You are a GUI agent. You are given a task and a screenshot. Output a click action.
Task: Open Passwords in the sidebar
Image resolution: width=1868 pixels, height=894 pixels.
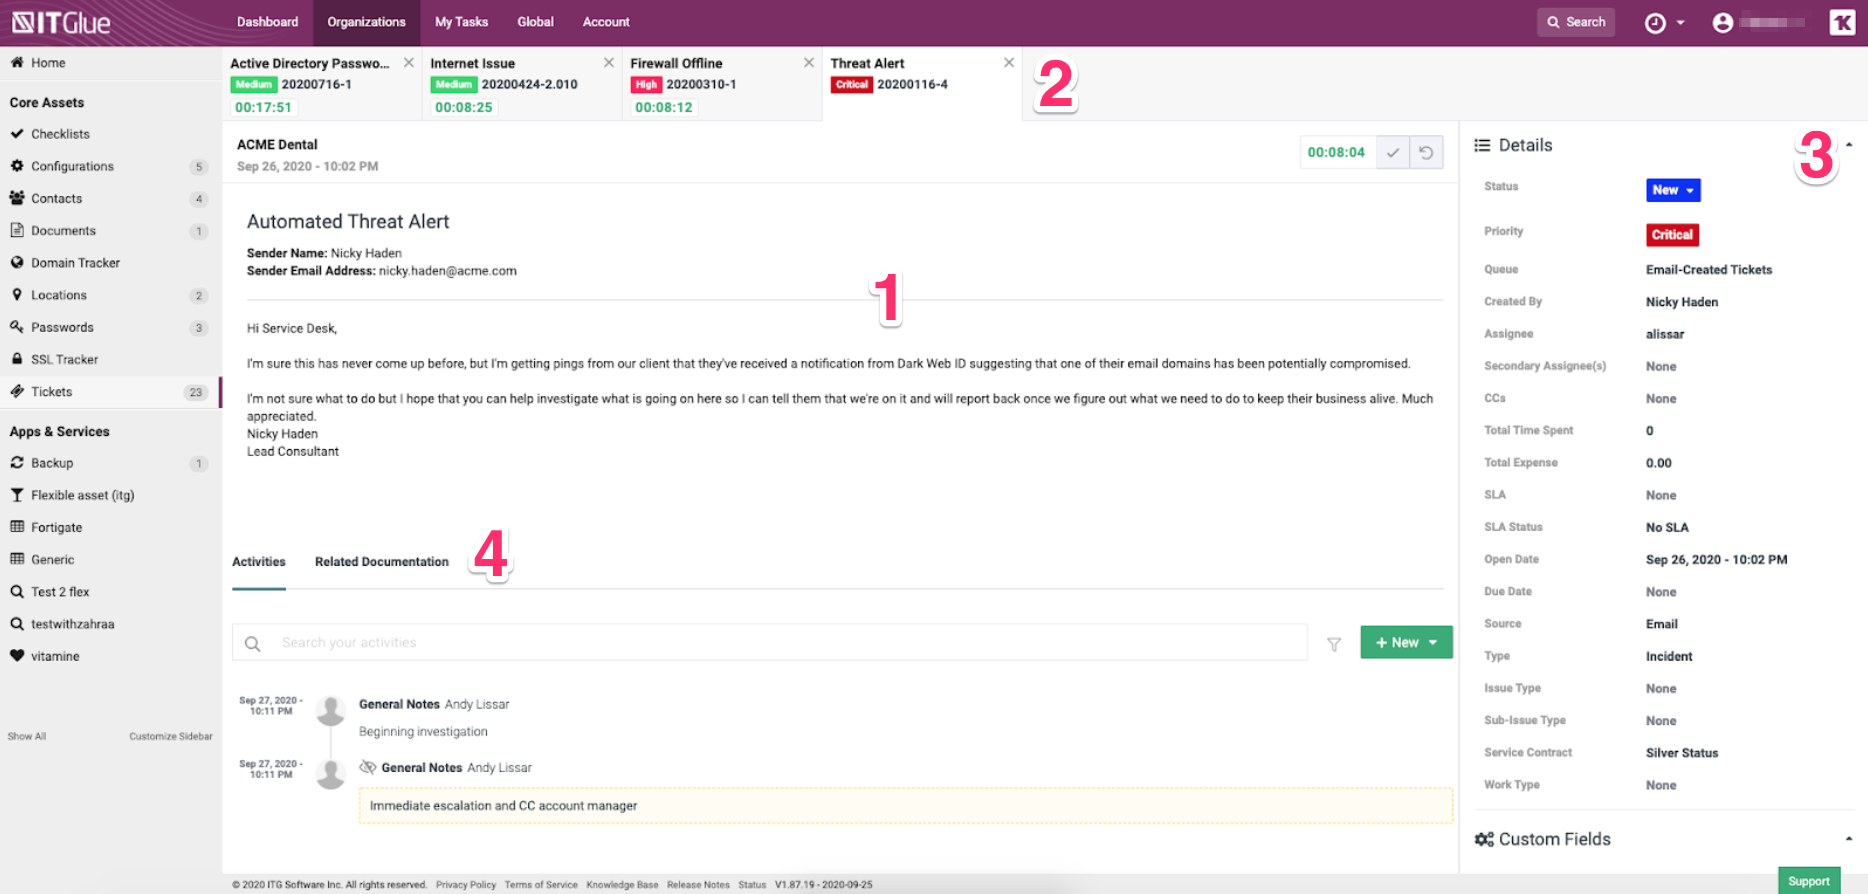point(62,327)
